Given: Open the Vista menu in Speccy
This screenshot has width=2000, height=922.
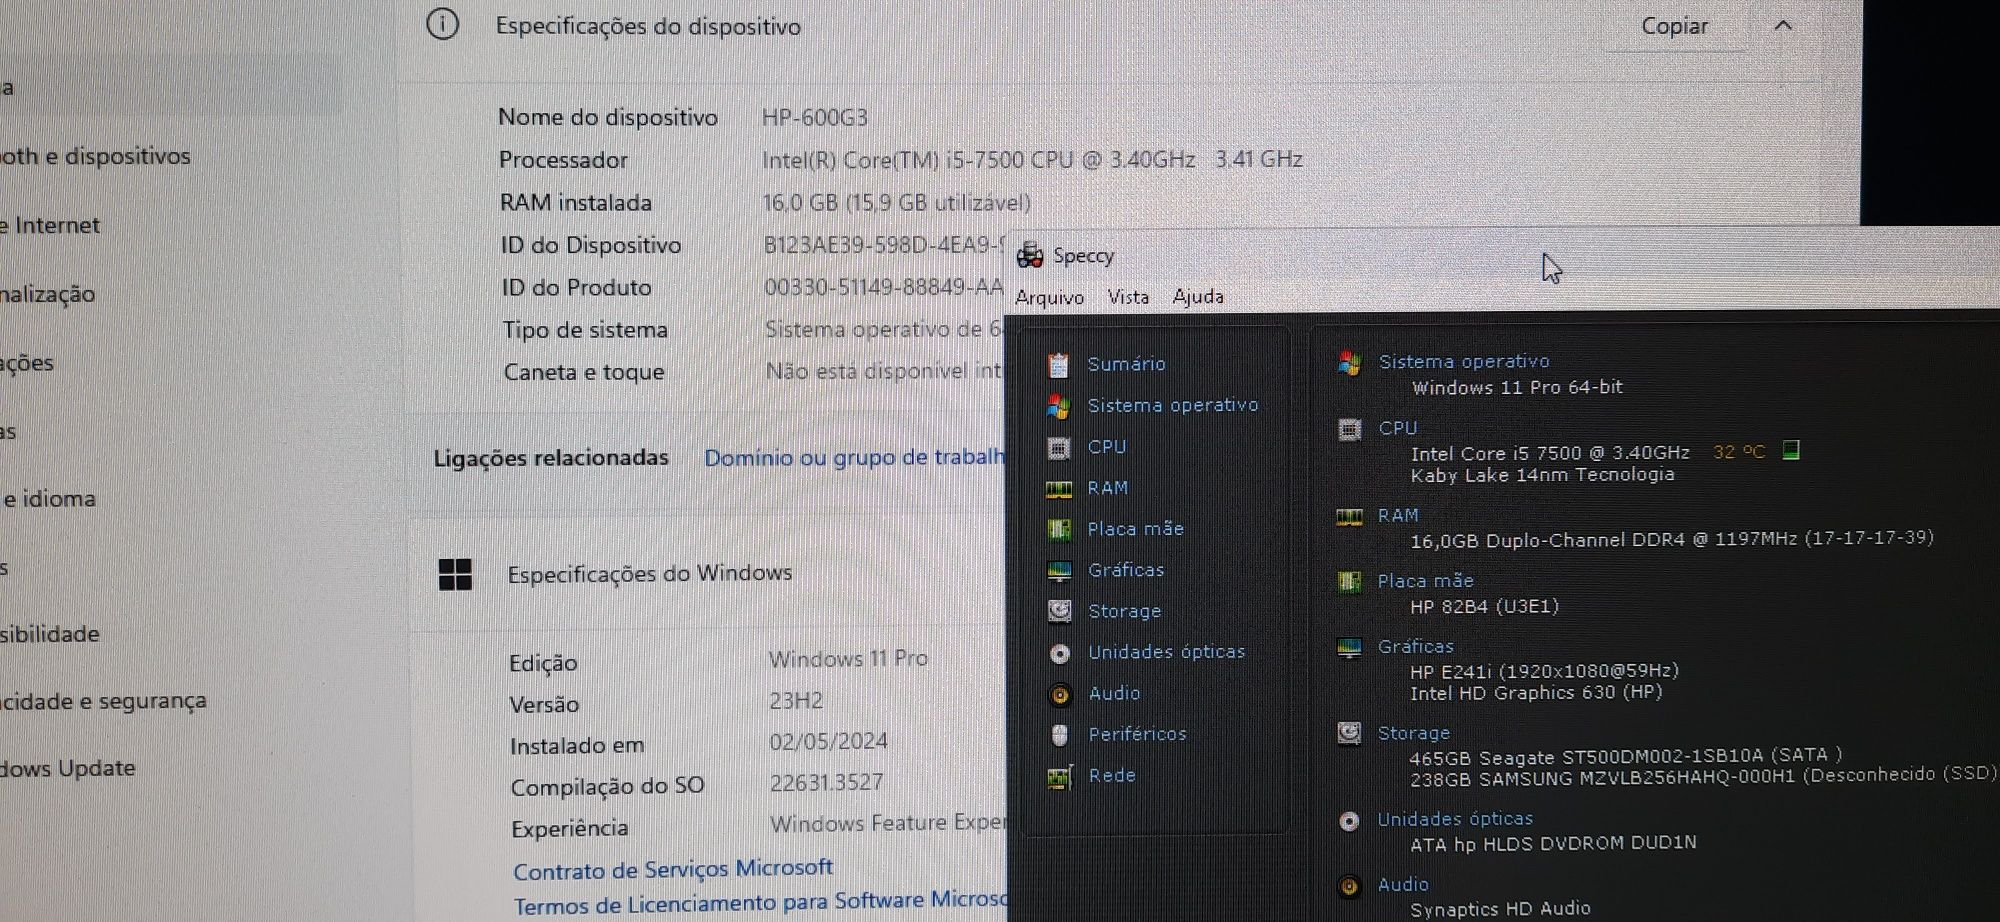Looking at the screenshot, I should (x=1128, y=297).
